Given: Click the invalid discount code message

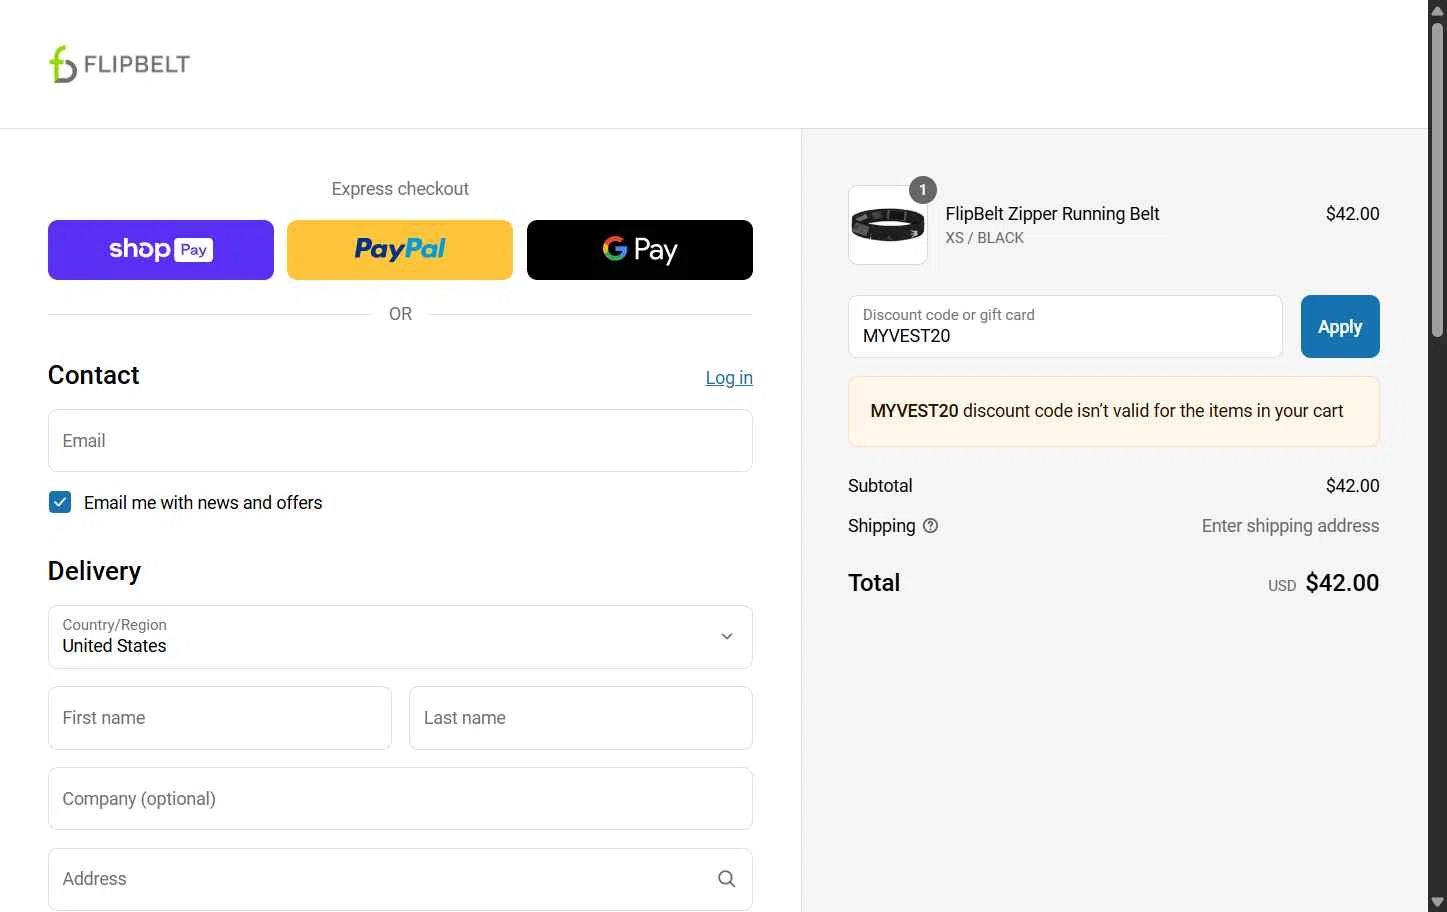Looking at the screenshot, I should pyautogui.click(x=1114, y=411).
